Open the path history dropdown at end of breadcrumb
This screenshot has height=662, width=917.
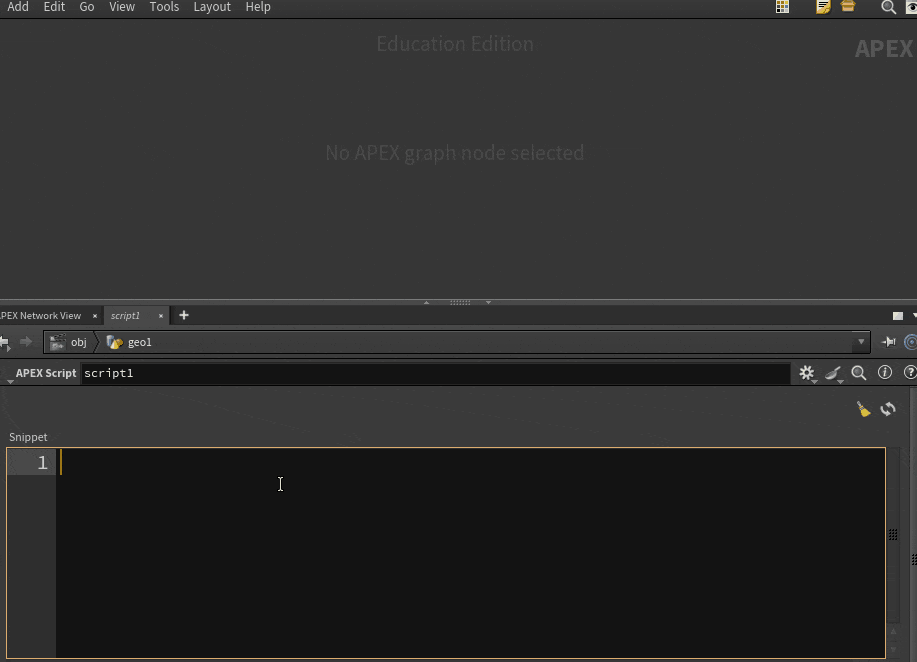click(x=860, y=341)
